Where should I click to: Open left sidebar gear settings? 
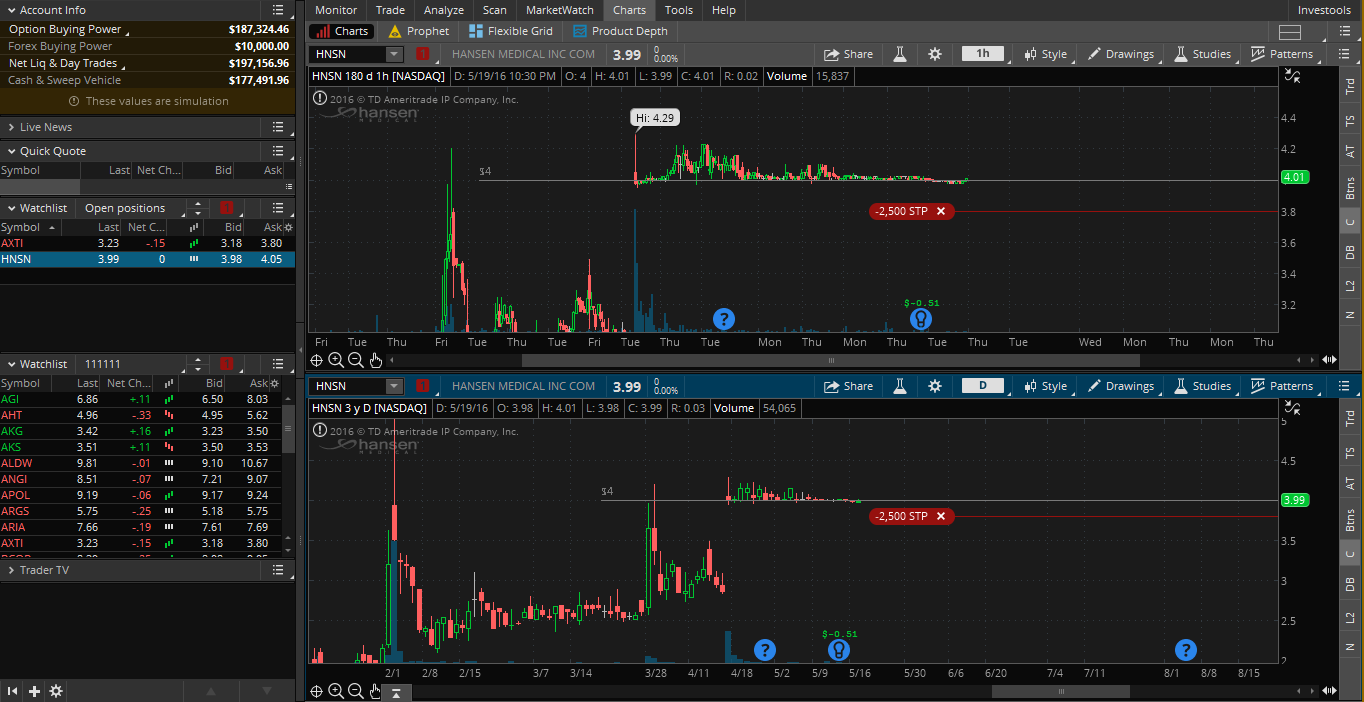click(x=56, y=691)
